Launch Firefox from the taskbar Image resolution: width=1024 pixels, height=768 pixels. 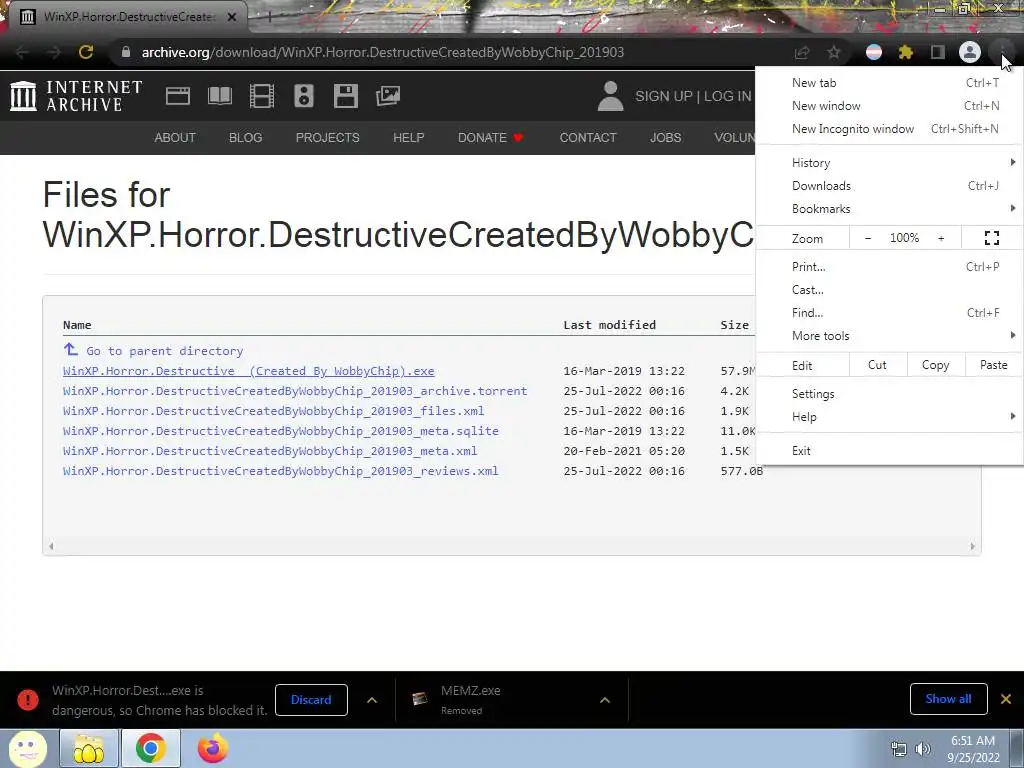213,748
